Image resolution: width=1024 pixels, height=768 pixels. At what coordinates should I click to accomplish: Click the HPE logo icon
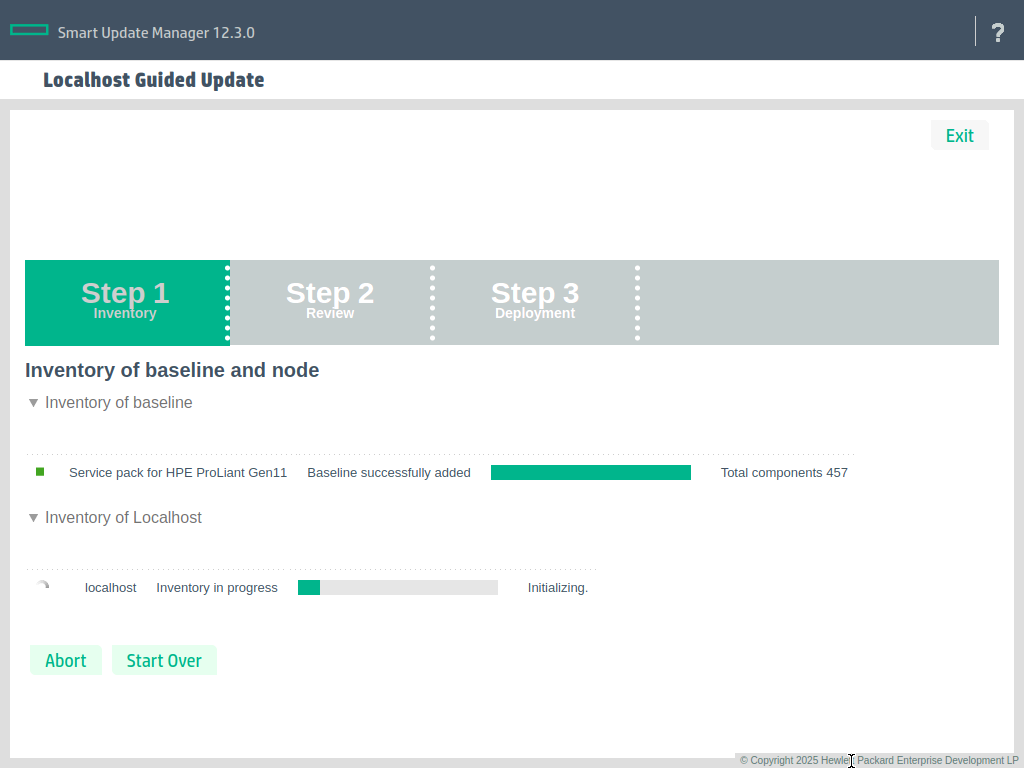tap(29, 30)
